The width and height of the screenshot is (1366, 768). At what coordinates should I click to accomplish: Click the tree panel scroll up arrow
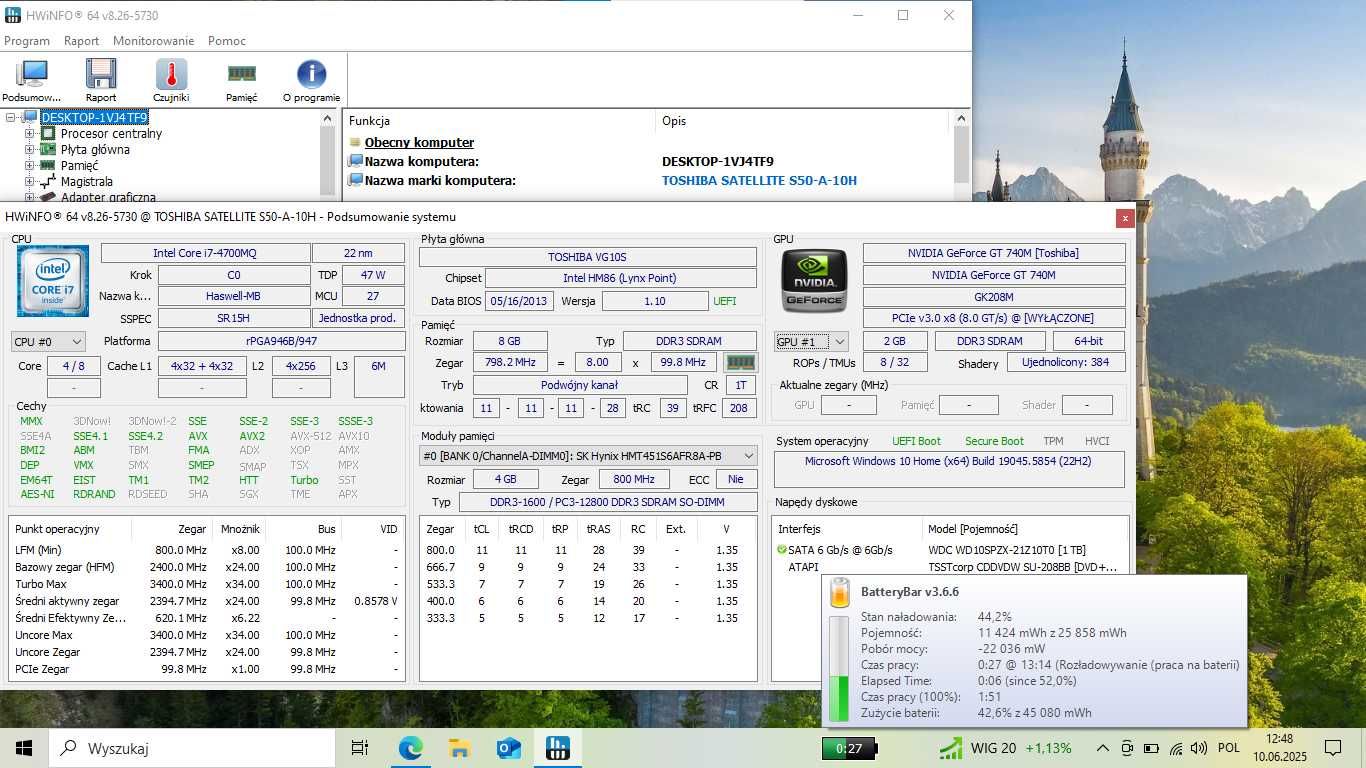[x=327, y=119]
